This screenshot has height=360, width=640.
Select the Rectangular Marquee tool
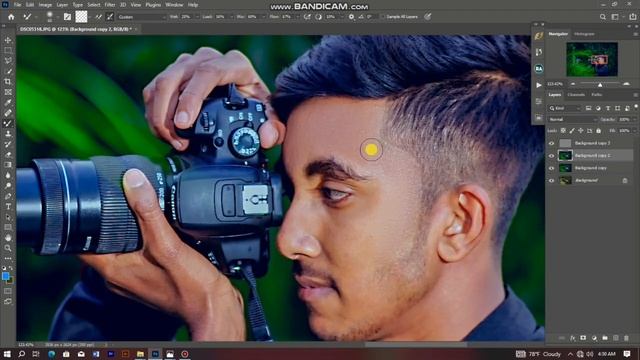(x=8, y=50)
